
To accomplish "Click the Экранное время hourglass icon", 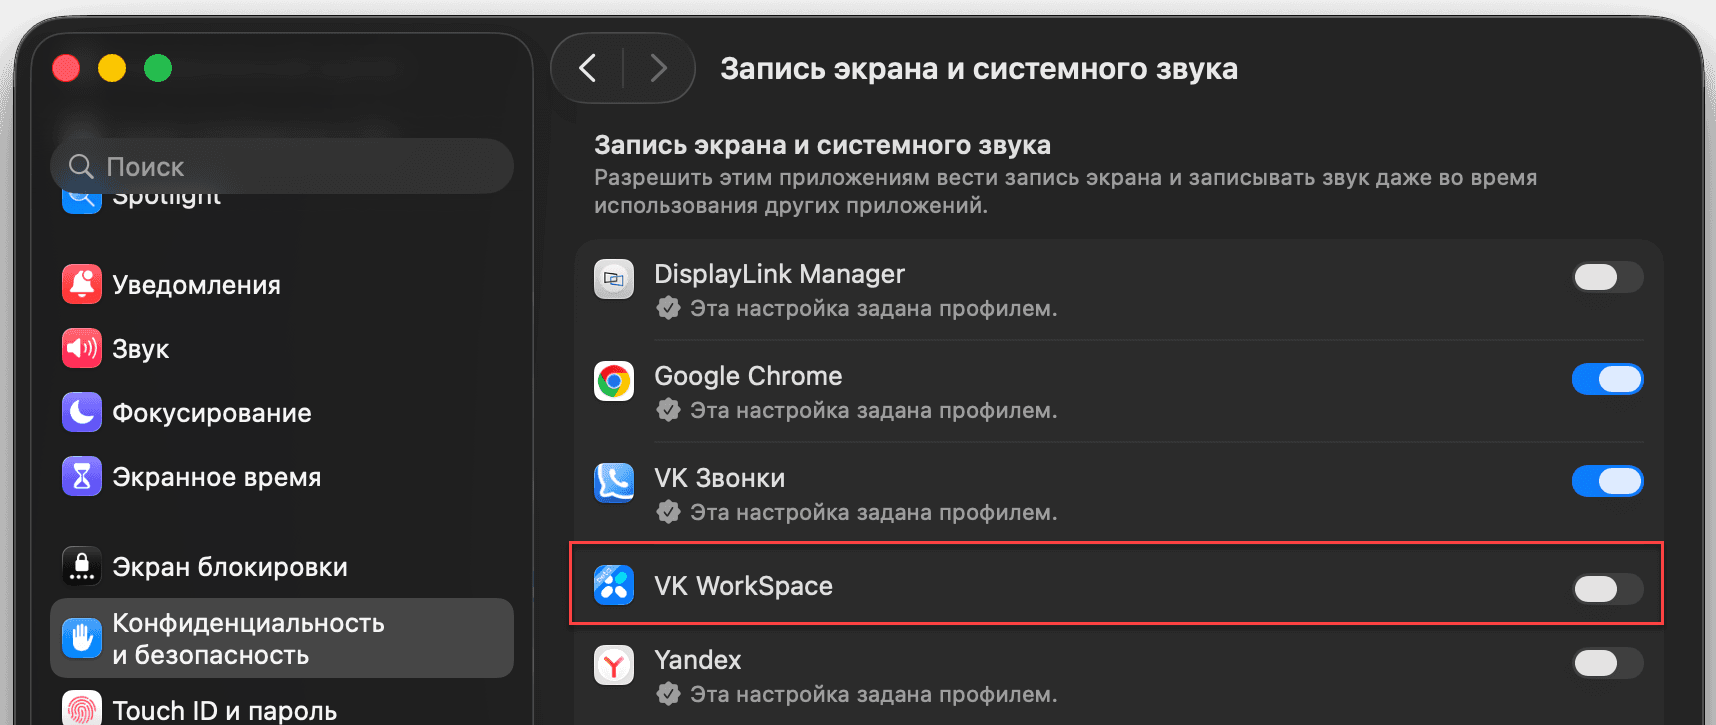I will click(x=82, y=476).
